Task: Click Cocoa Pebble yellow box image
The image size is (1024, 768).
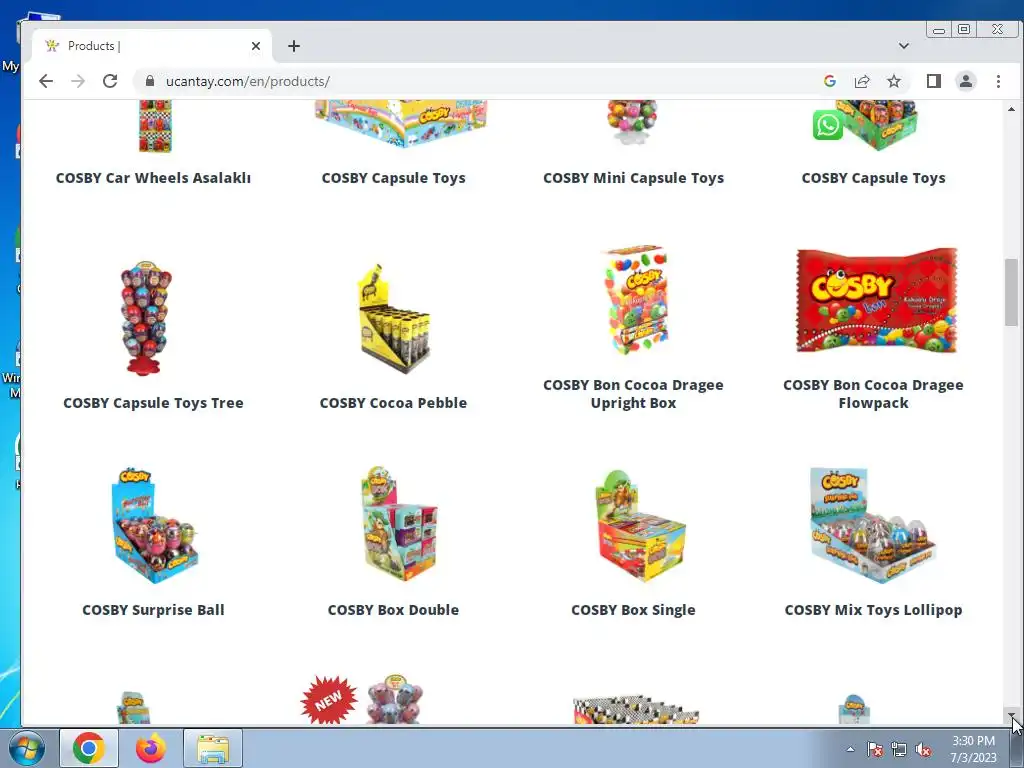Action: (393, 318)
